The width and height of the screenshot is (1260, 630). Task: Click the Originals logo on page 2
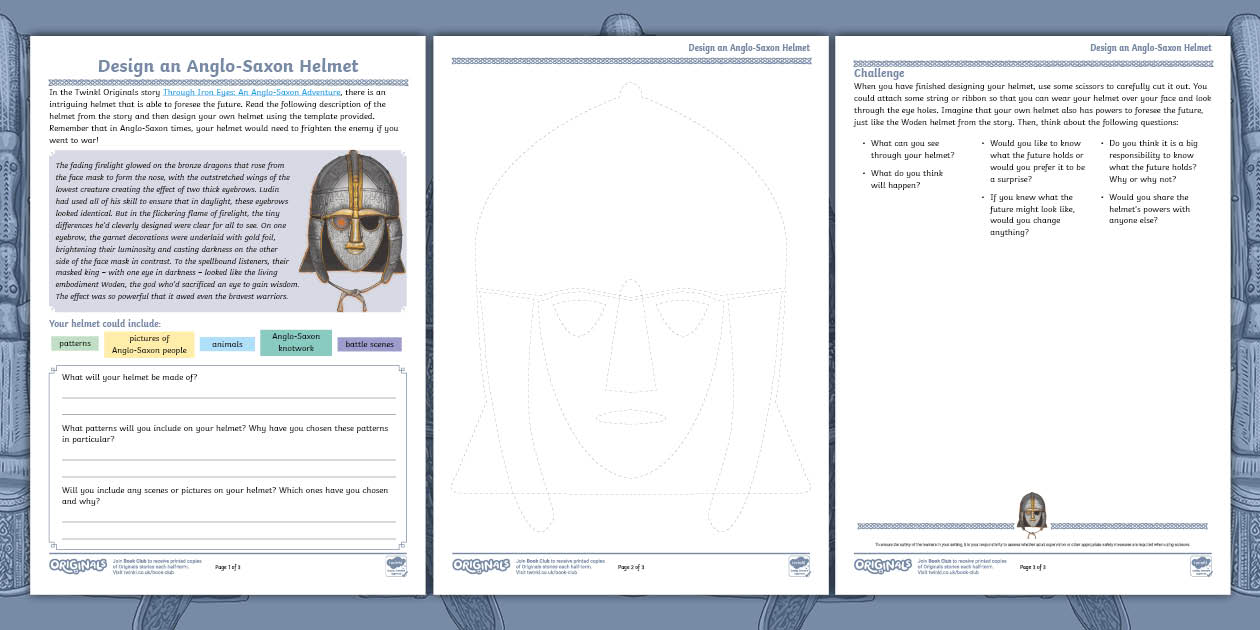[x=480, y=565]
